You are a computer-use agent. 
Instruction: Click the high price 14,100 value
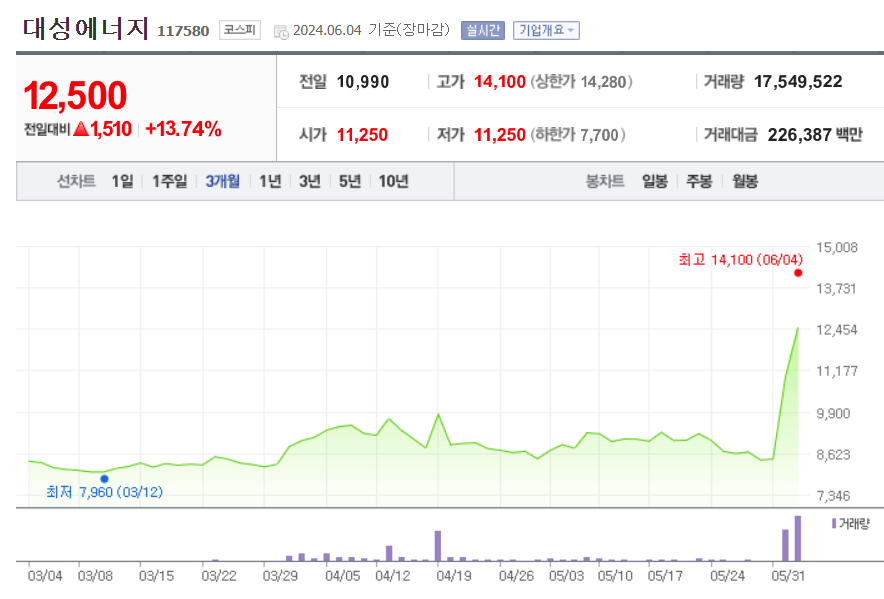[500, 82]
